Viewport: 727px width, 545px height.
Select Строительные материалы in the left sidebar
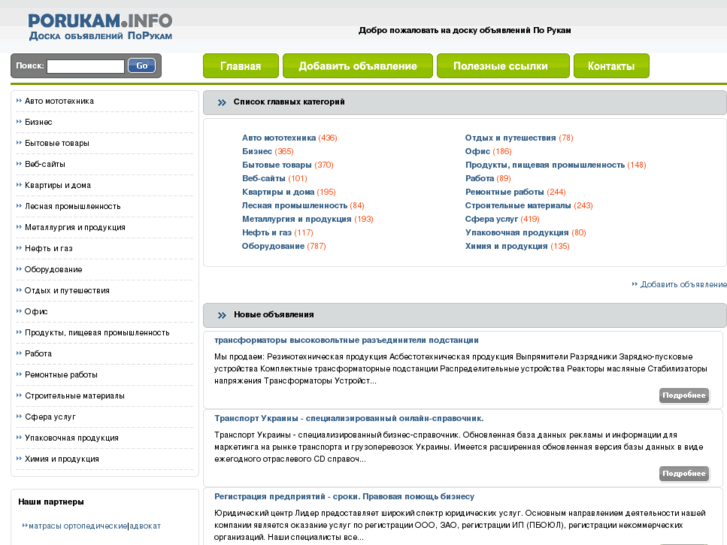[x=75, y=396]
